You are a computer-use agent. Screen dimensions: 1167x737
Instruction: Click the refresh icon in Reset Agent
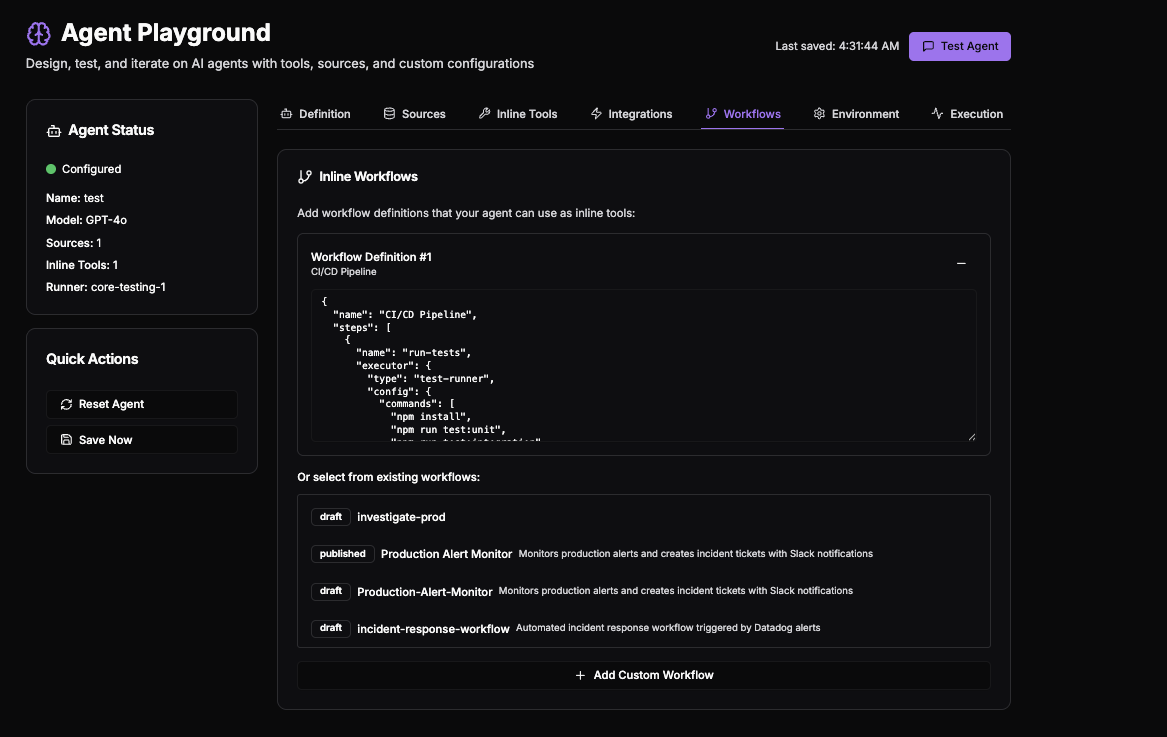66,404
